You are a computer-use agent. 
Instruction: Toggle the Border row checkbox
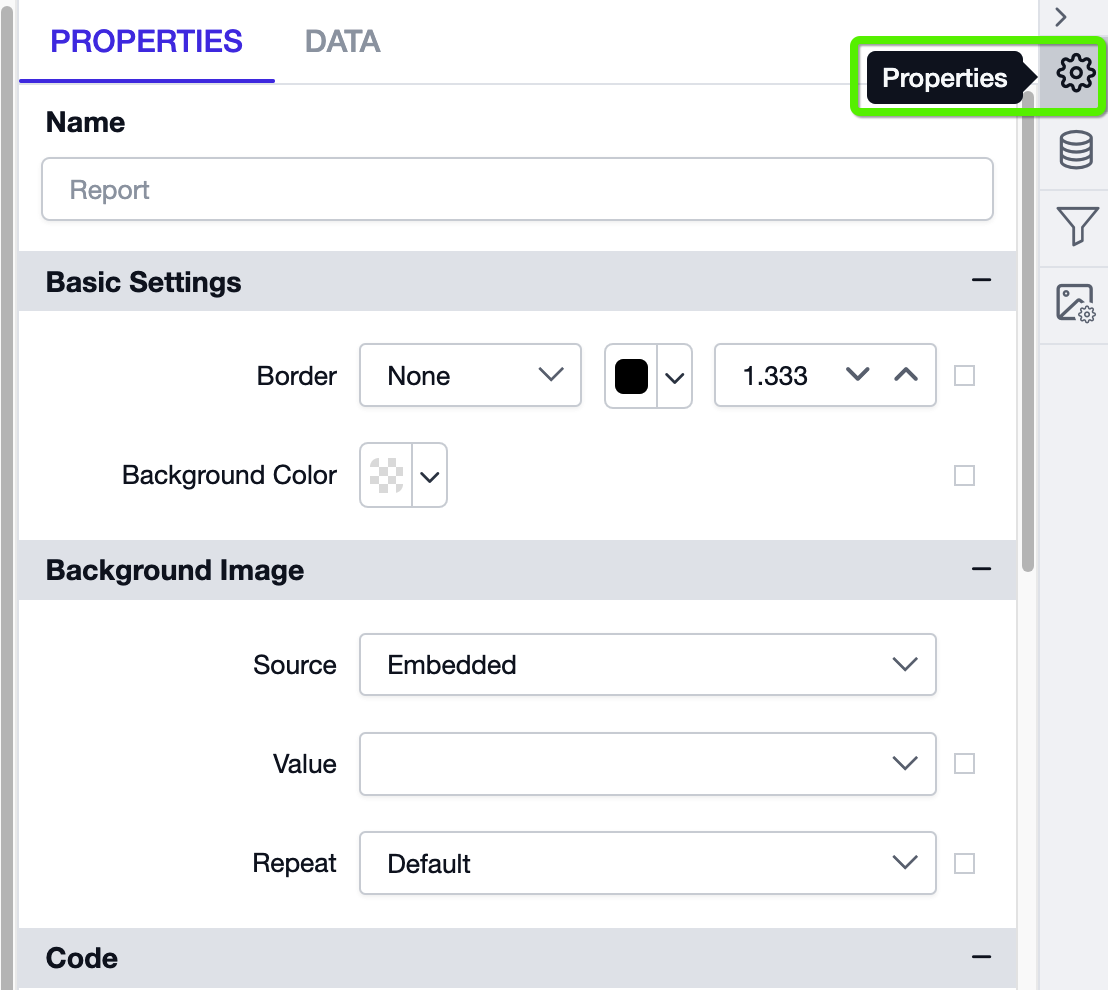[965, 375]
